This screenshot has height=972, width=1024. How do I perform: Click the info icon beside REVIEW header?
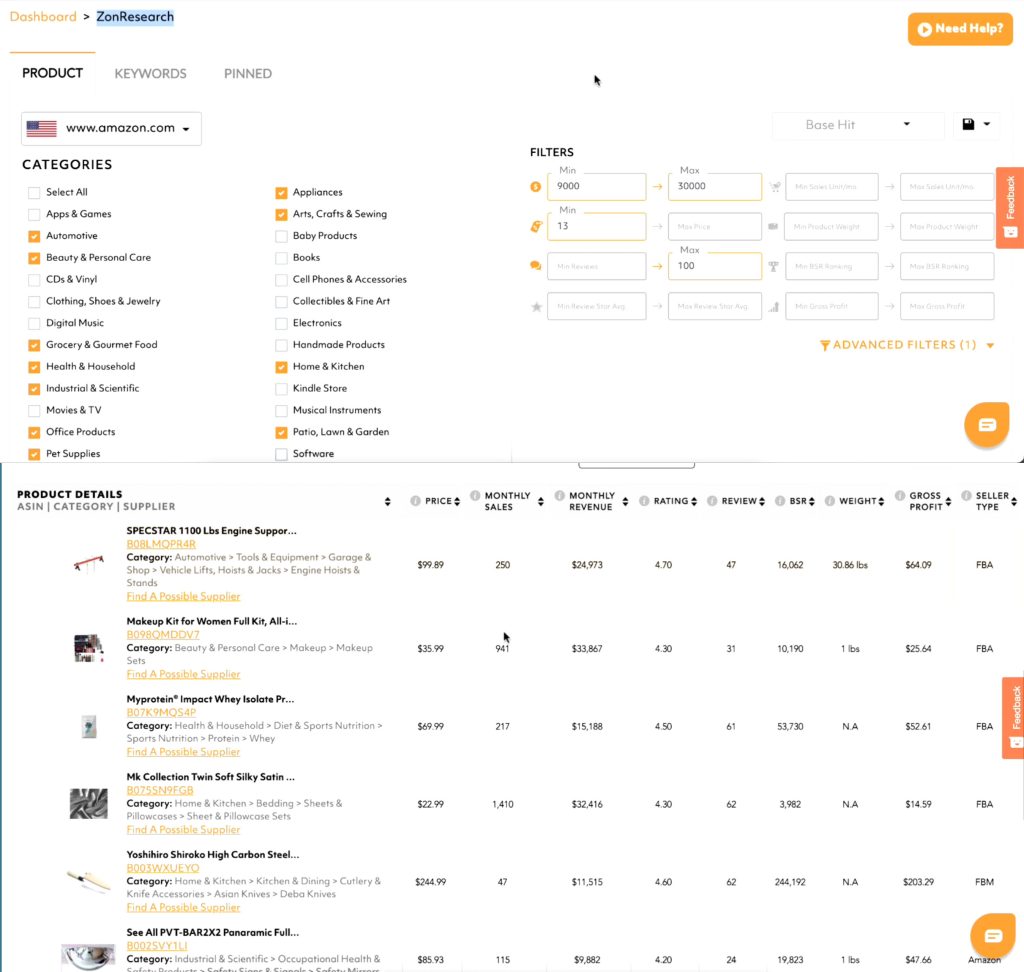(x=712, y=501)
